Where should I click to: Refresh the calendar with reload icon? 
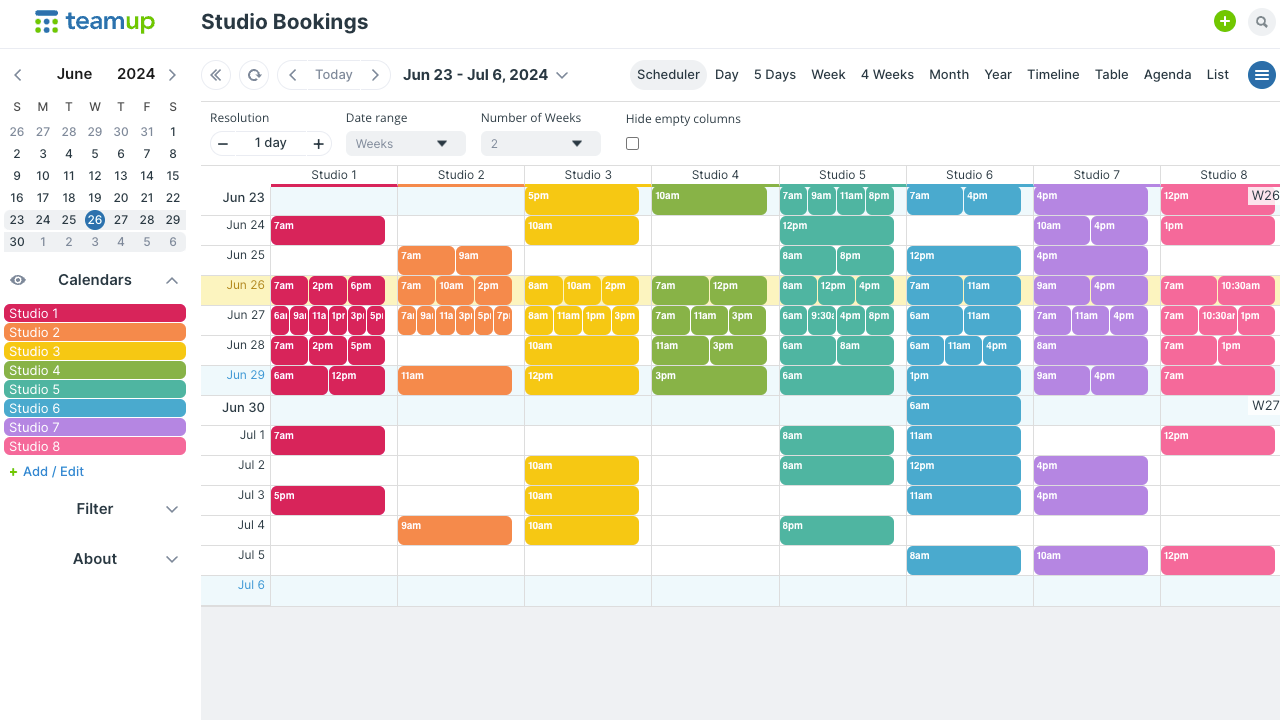pos(254,75)
